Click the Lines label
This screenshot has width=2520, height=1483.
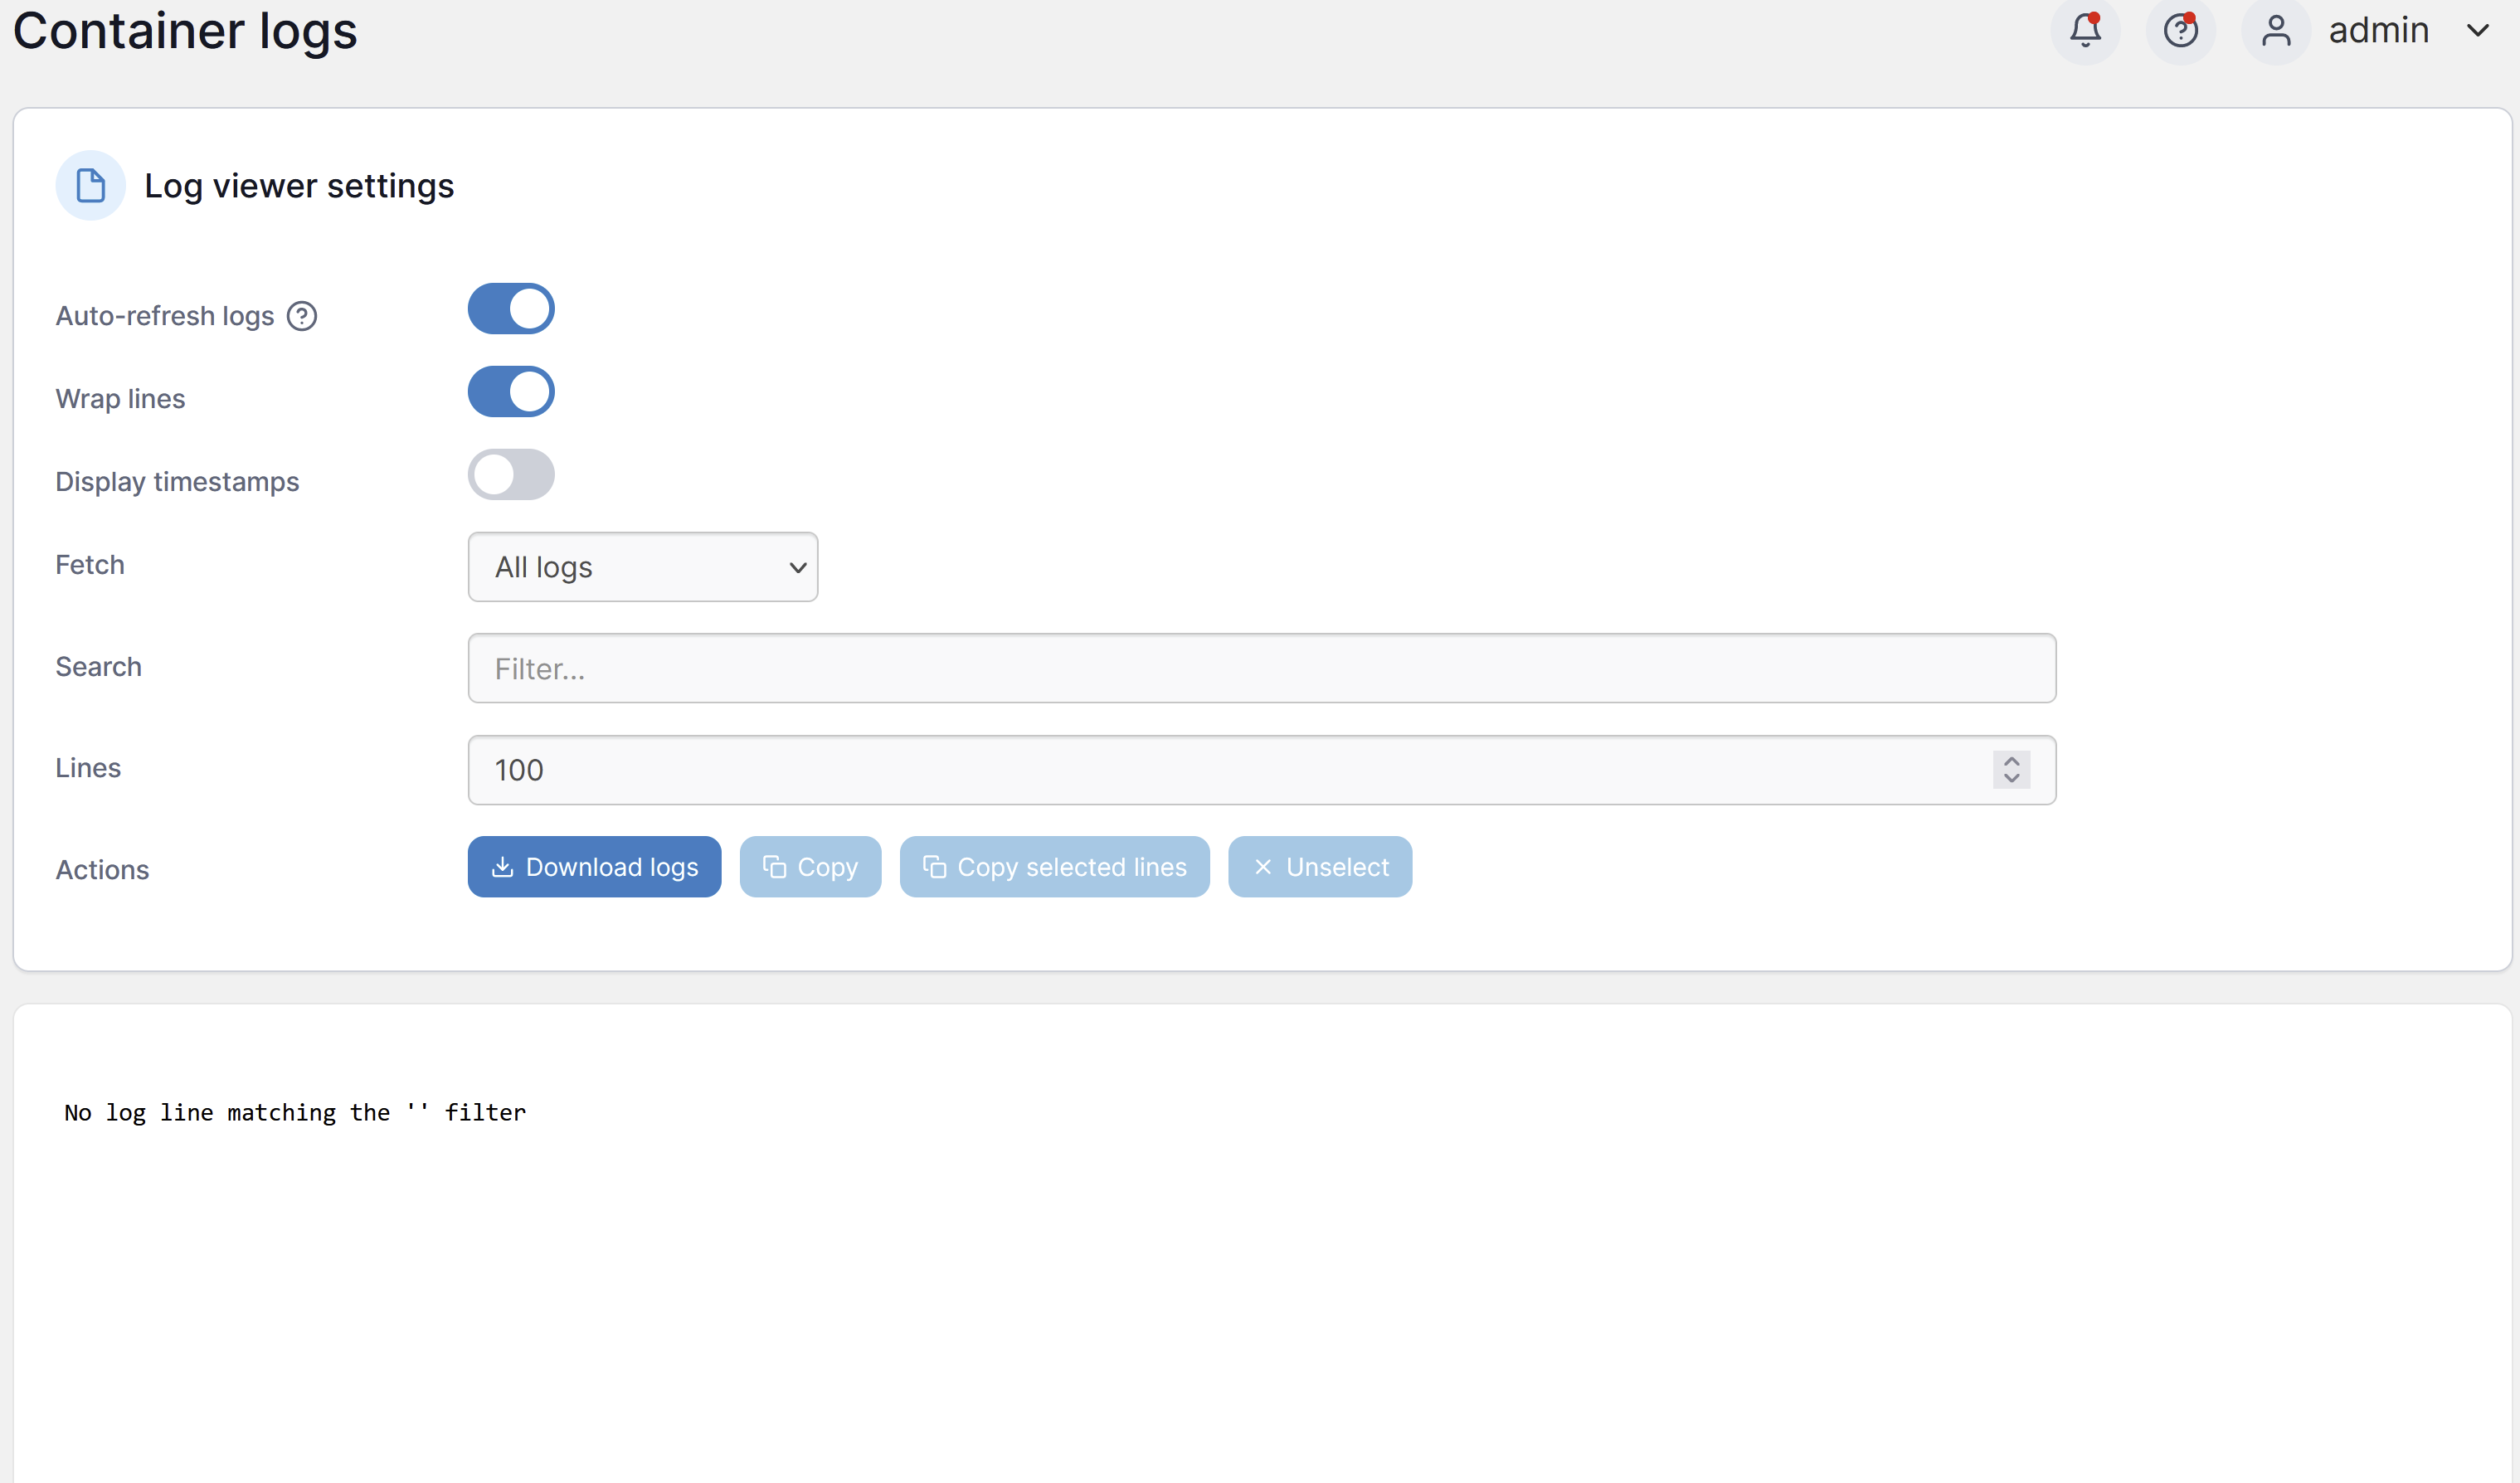pyautogui.click(x=88, y=768)
